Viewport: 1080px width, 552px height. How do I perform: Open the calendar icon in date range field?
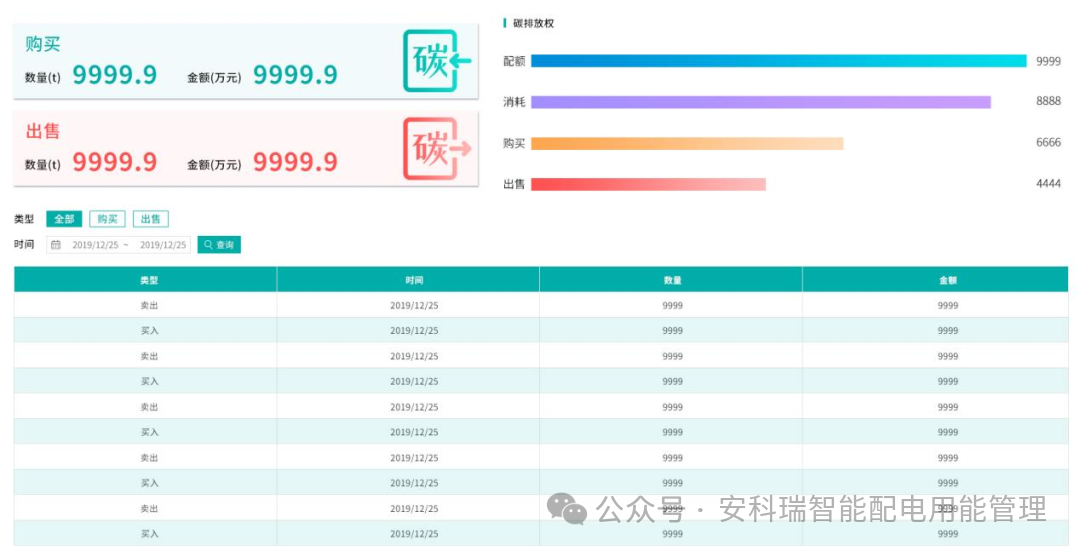(56, 245)
